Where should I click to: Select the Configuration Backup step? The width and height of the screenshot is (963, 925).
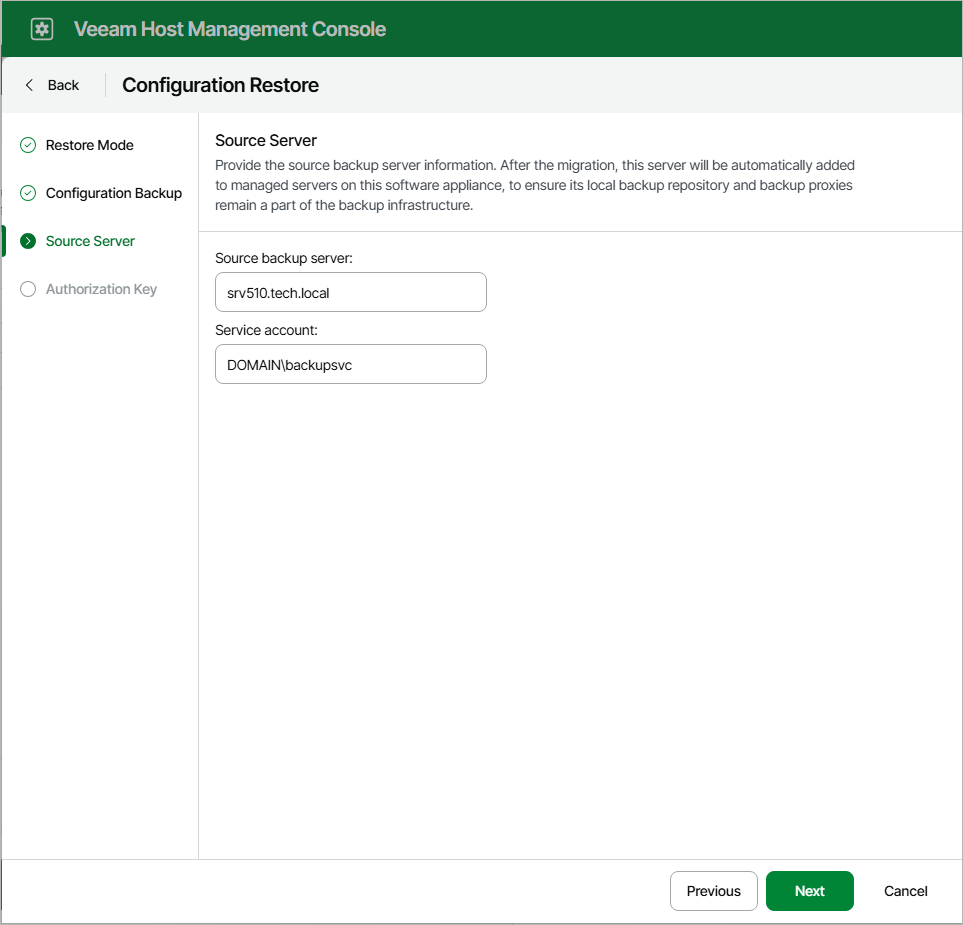coord(113,193)
